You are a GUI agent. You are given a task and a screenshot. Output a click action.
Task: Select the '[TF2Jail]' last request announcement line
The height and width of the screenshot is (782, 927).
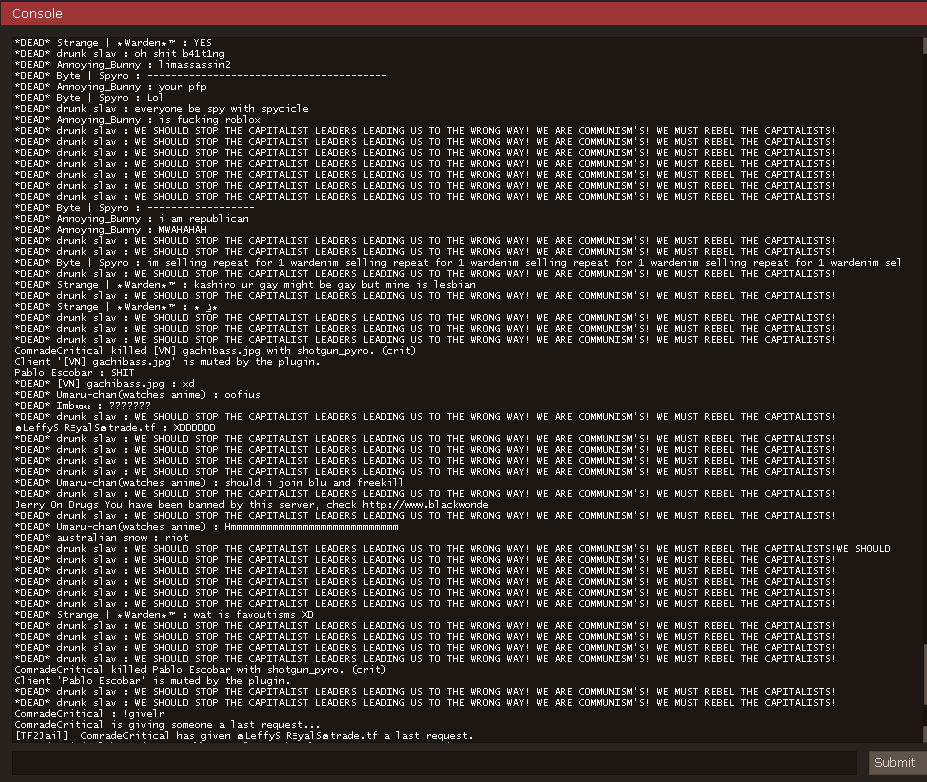(244, 736)
